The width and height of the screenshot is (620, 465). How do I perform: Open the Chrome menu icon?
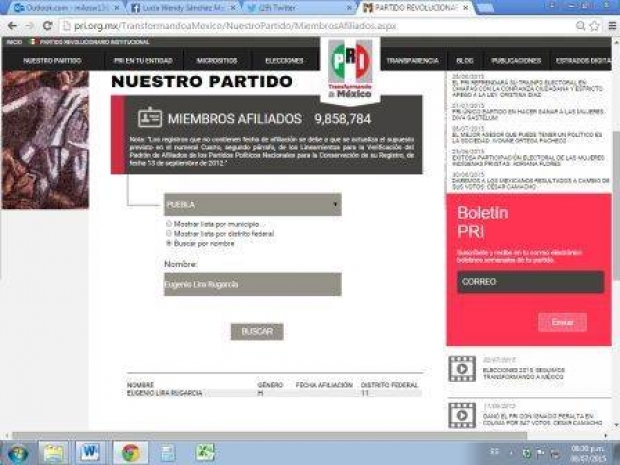click(612, 26)
